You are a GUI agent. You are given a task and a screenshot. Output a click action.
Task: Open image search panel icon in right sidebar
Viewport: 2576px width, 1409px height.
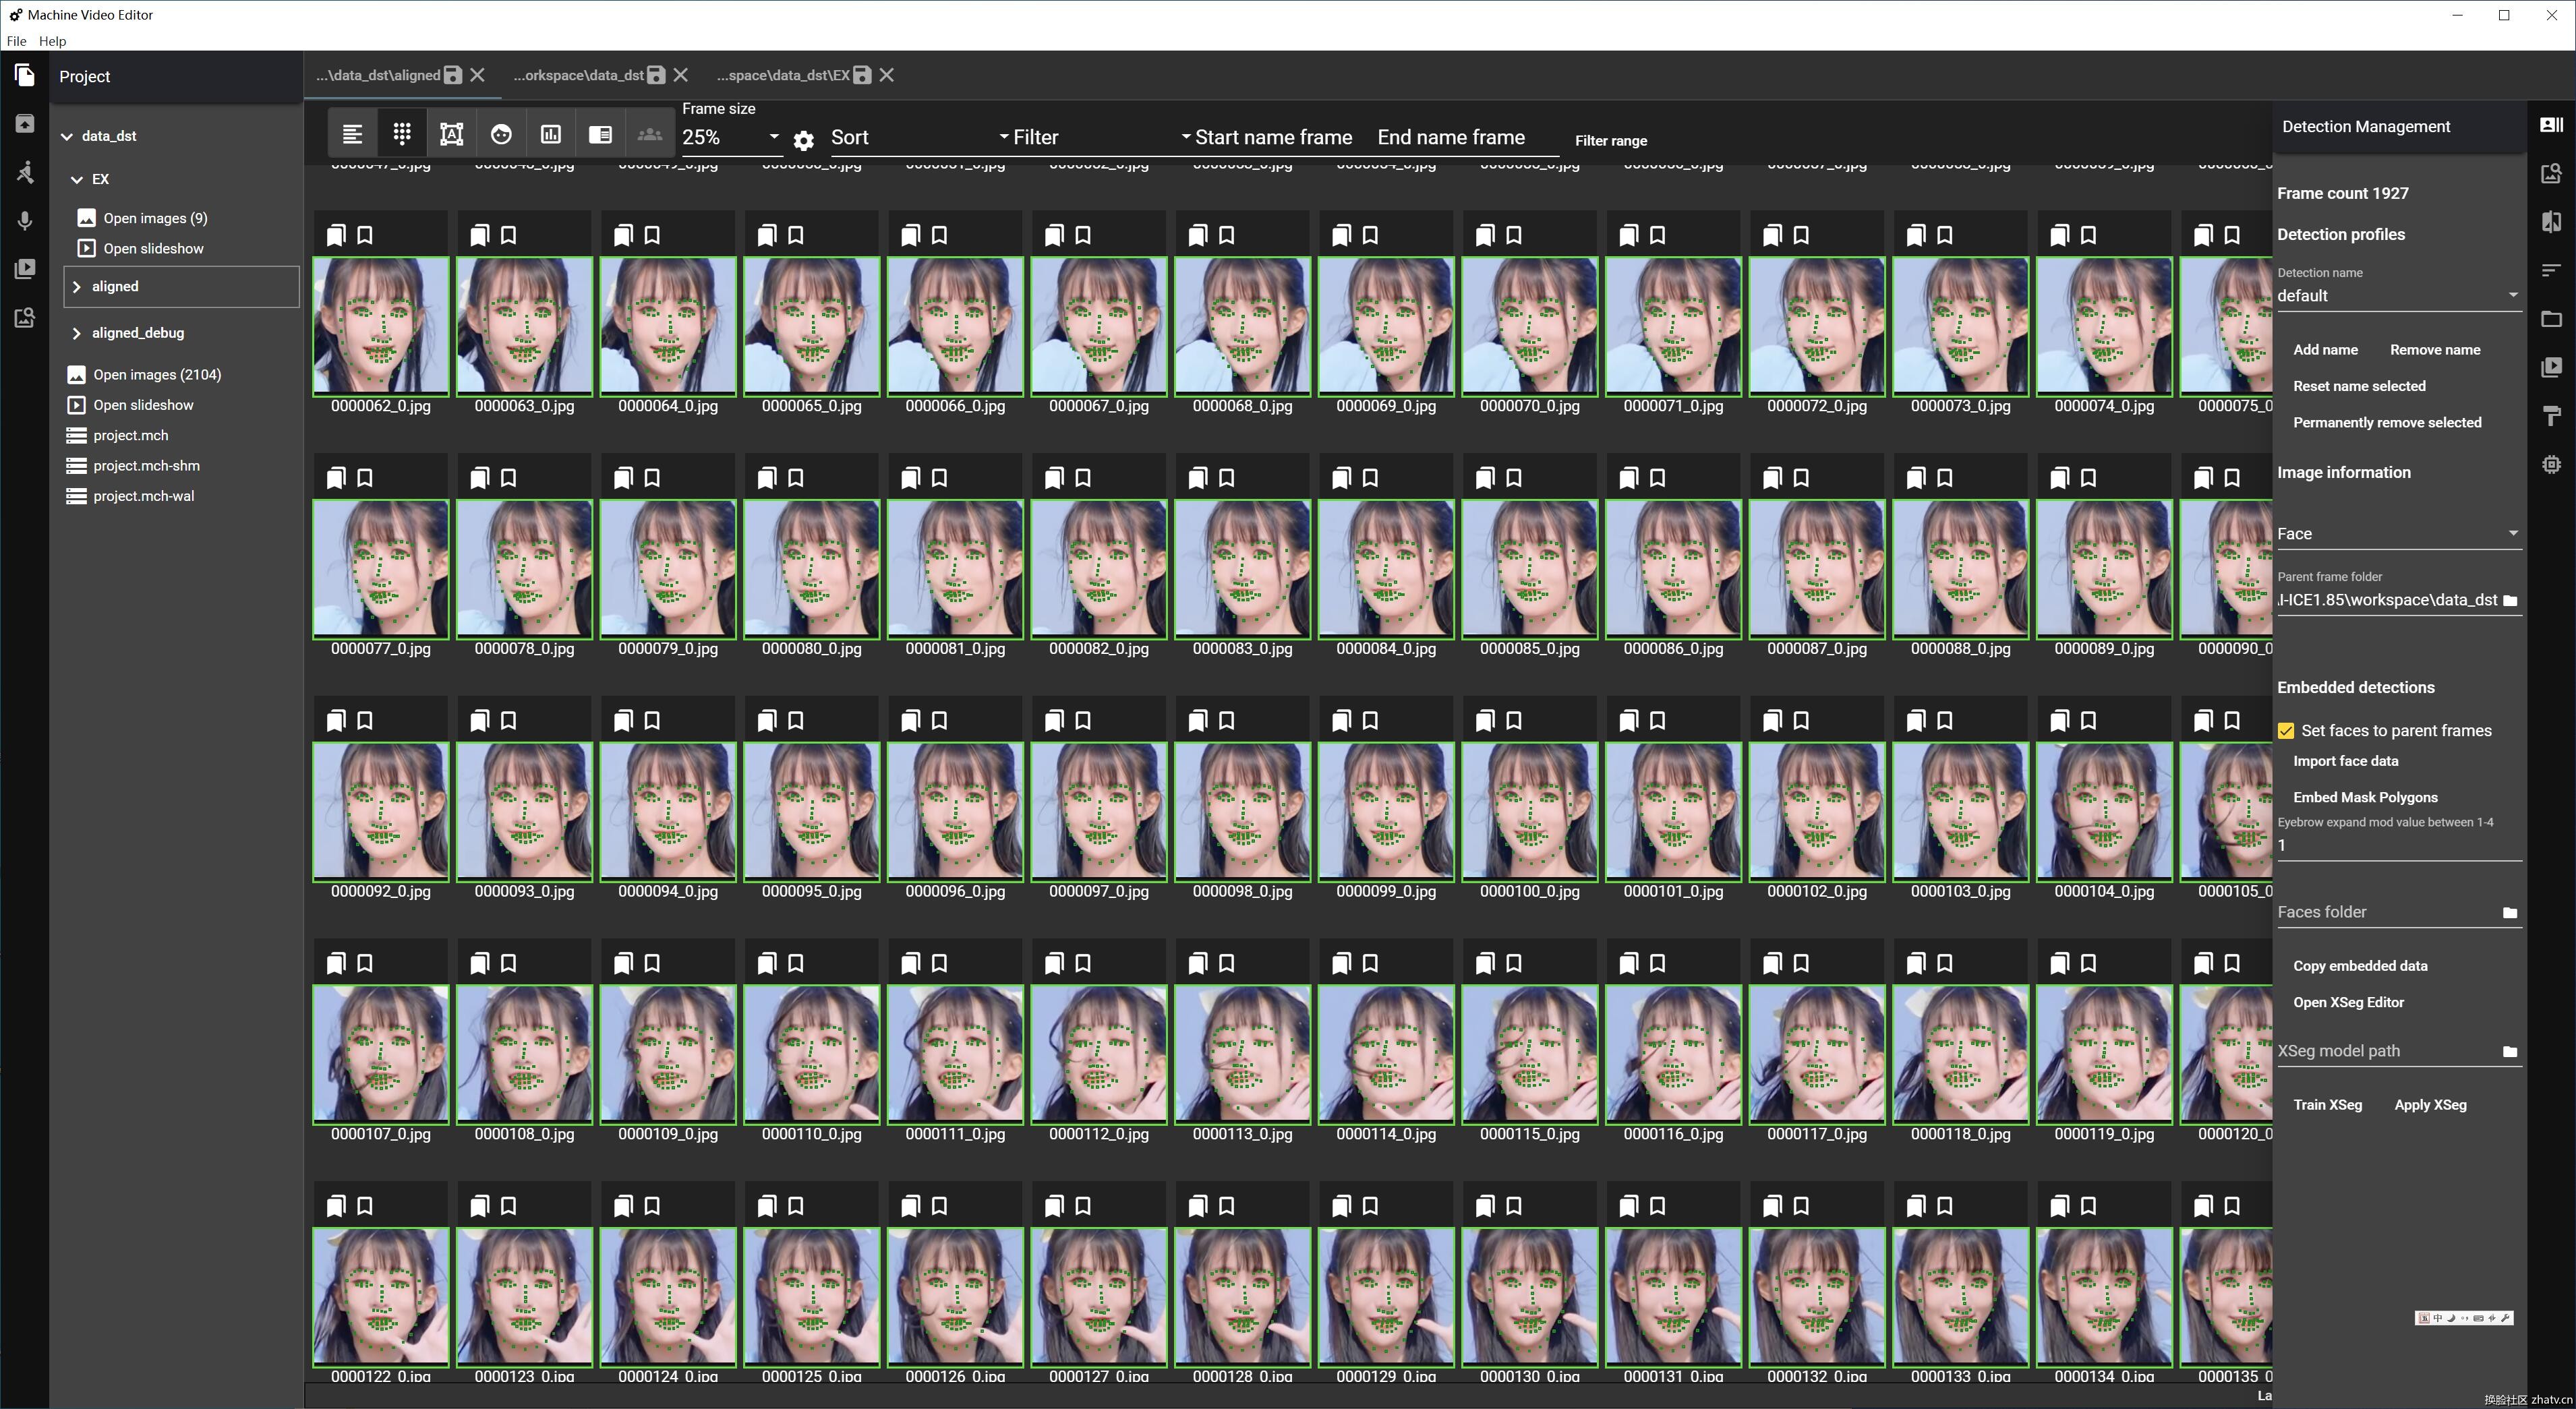point(2551,173)
